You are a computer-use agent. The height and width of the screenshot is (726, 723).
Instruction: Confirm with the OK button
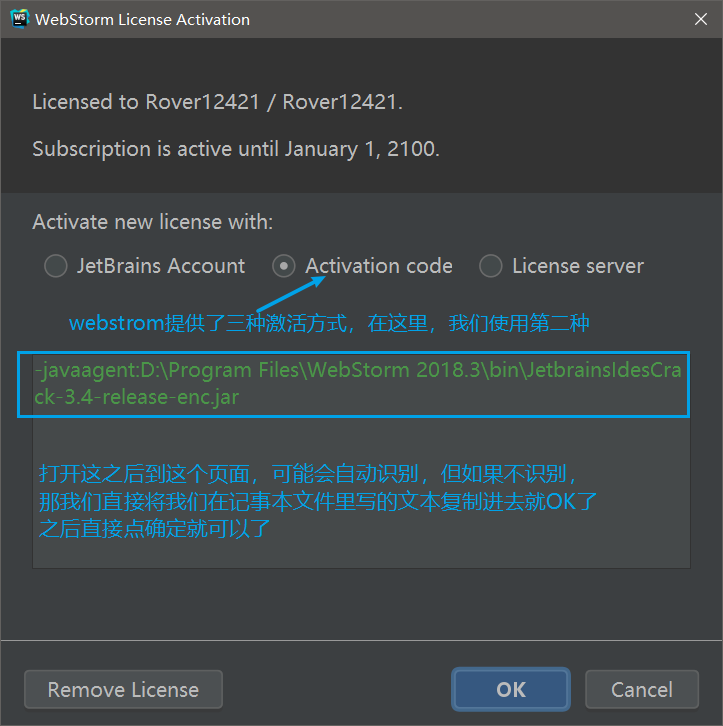pos(511,689)
